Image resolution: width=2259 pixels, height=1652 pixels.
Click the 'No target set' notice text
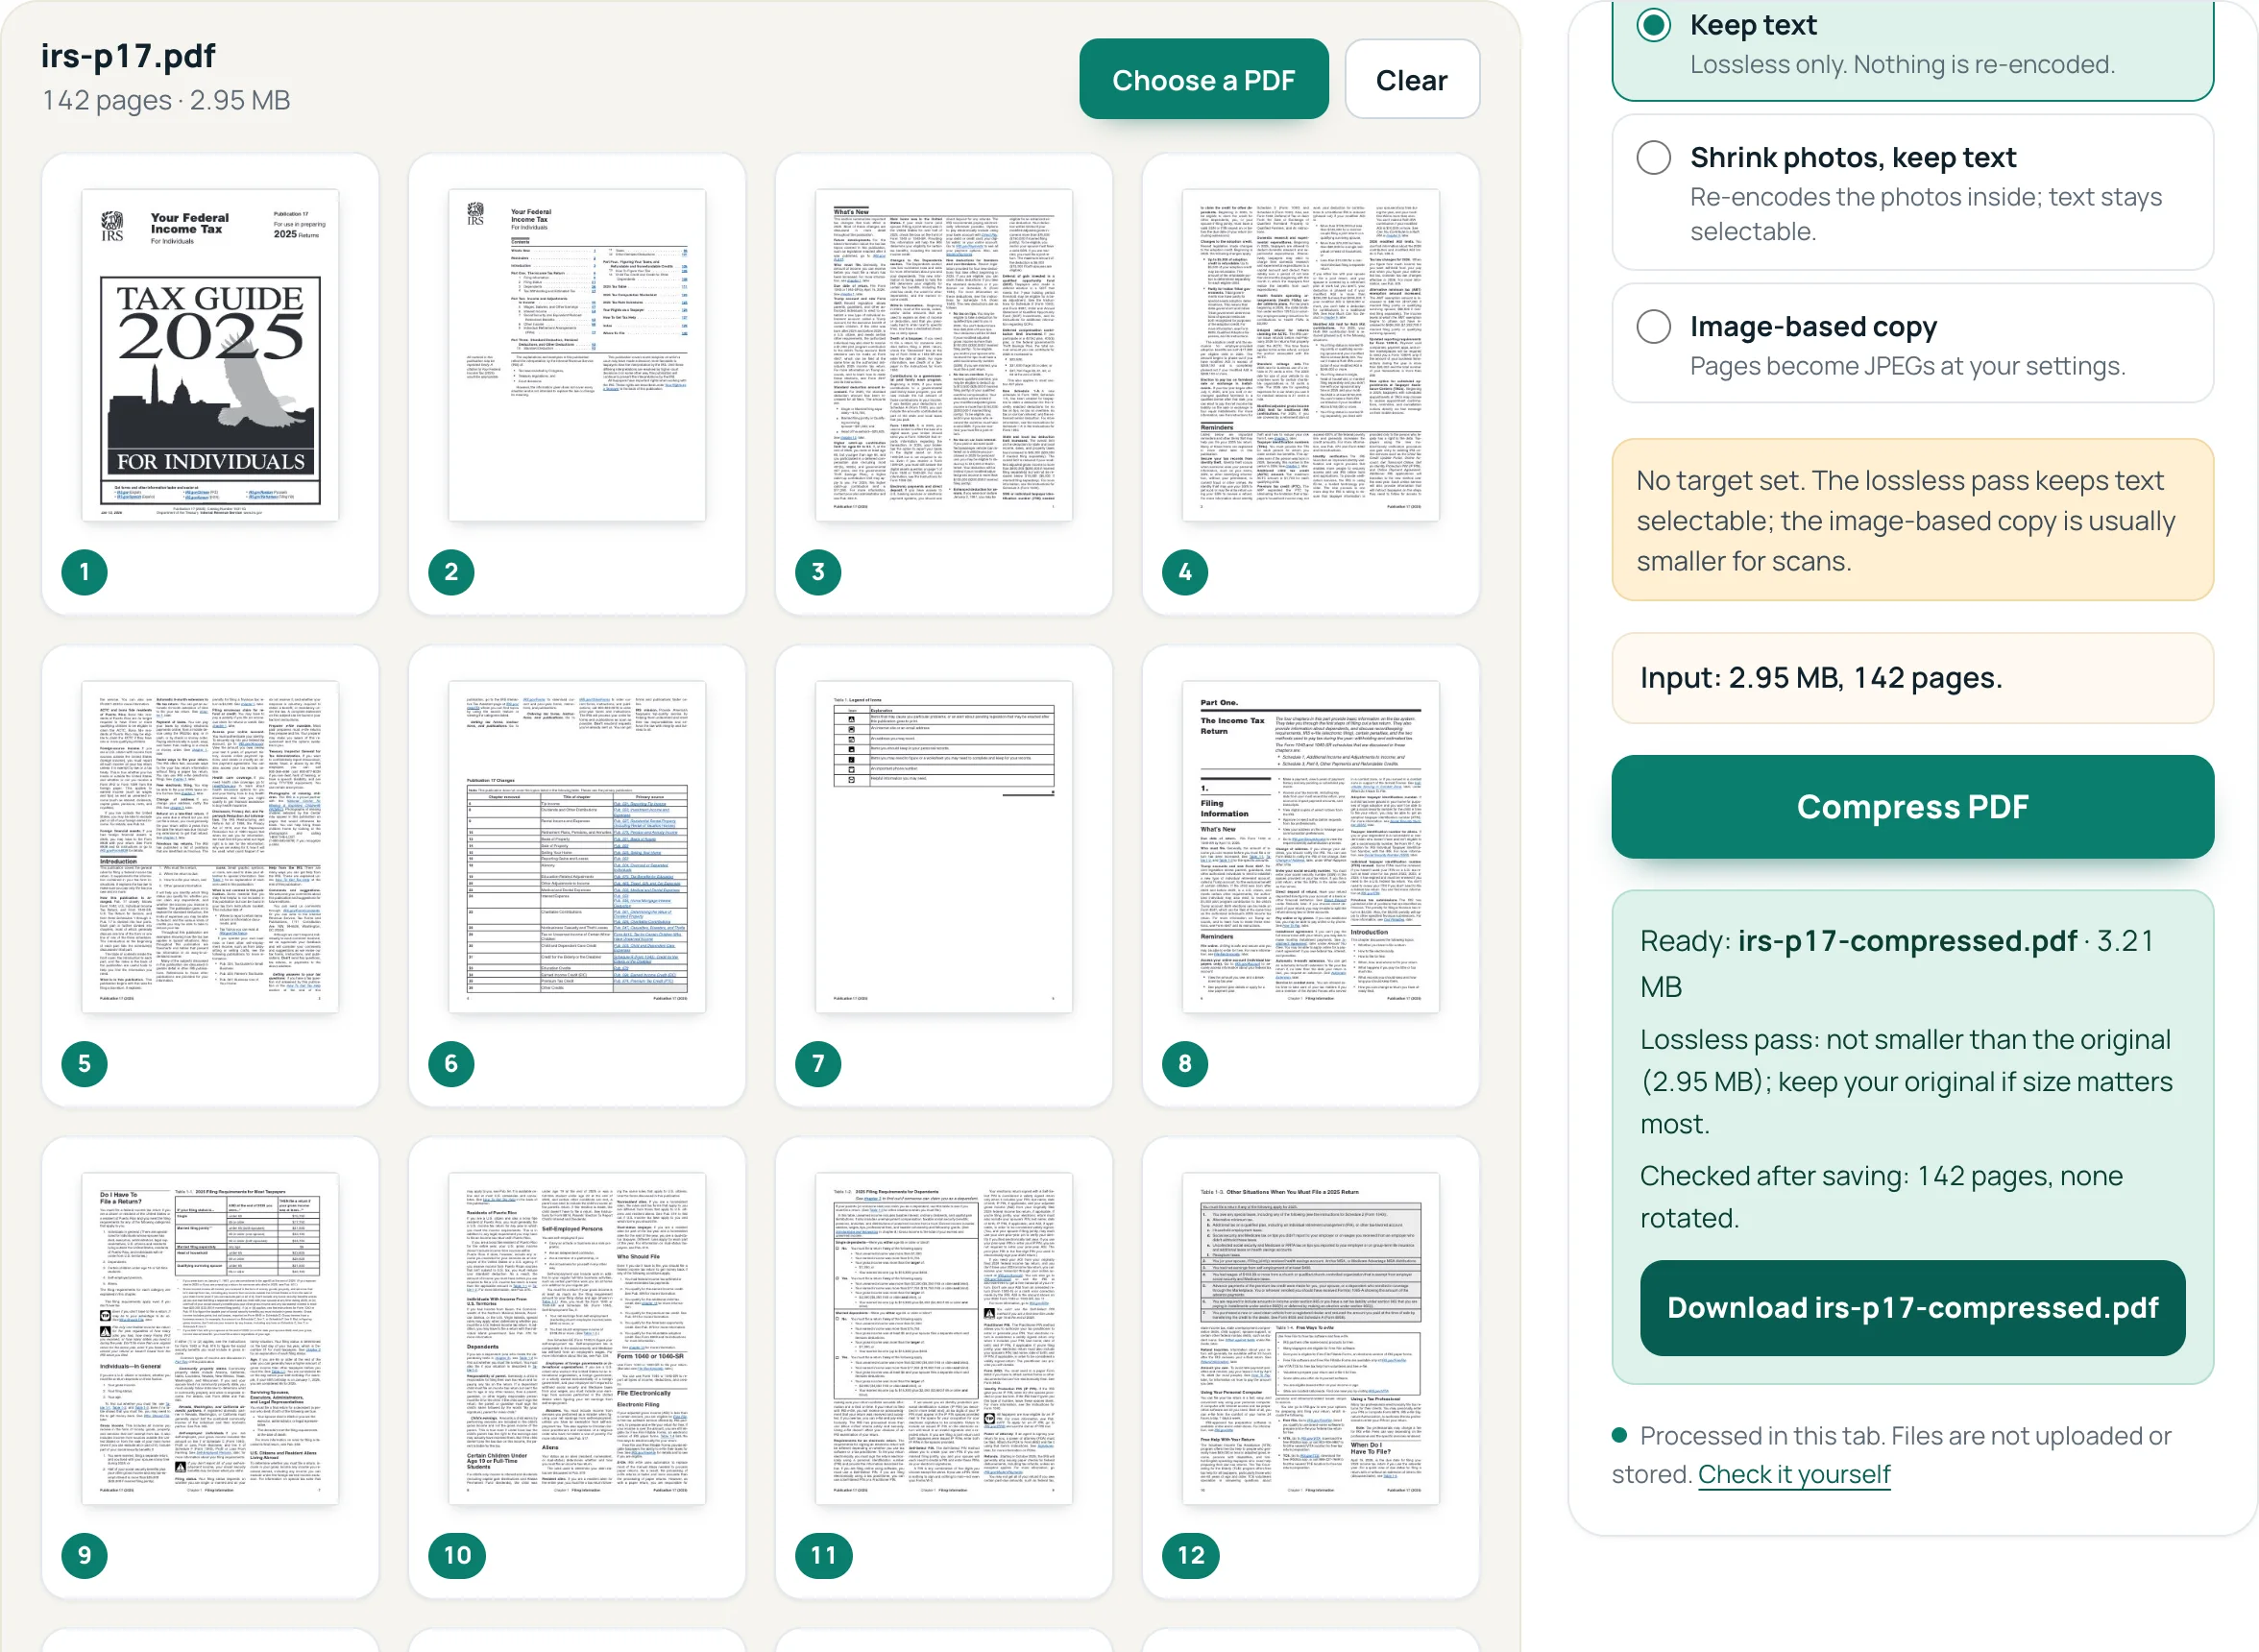click(x=1905, y=521)
